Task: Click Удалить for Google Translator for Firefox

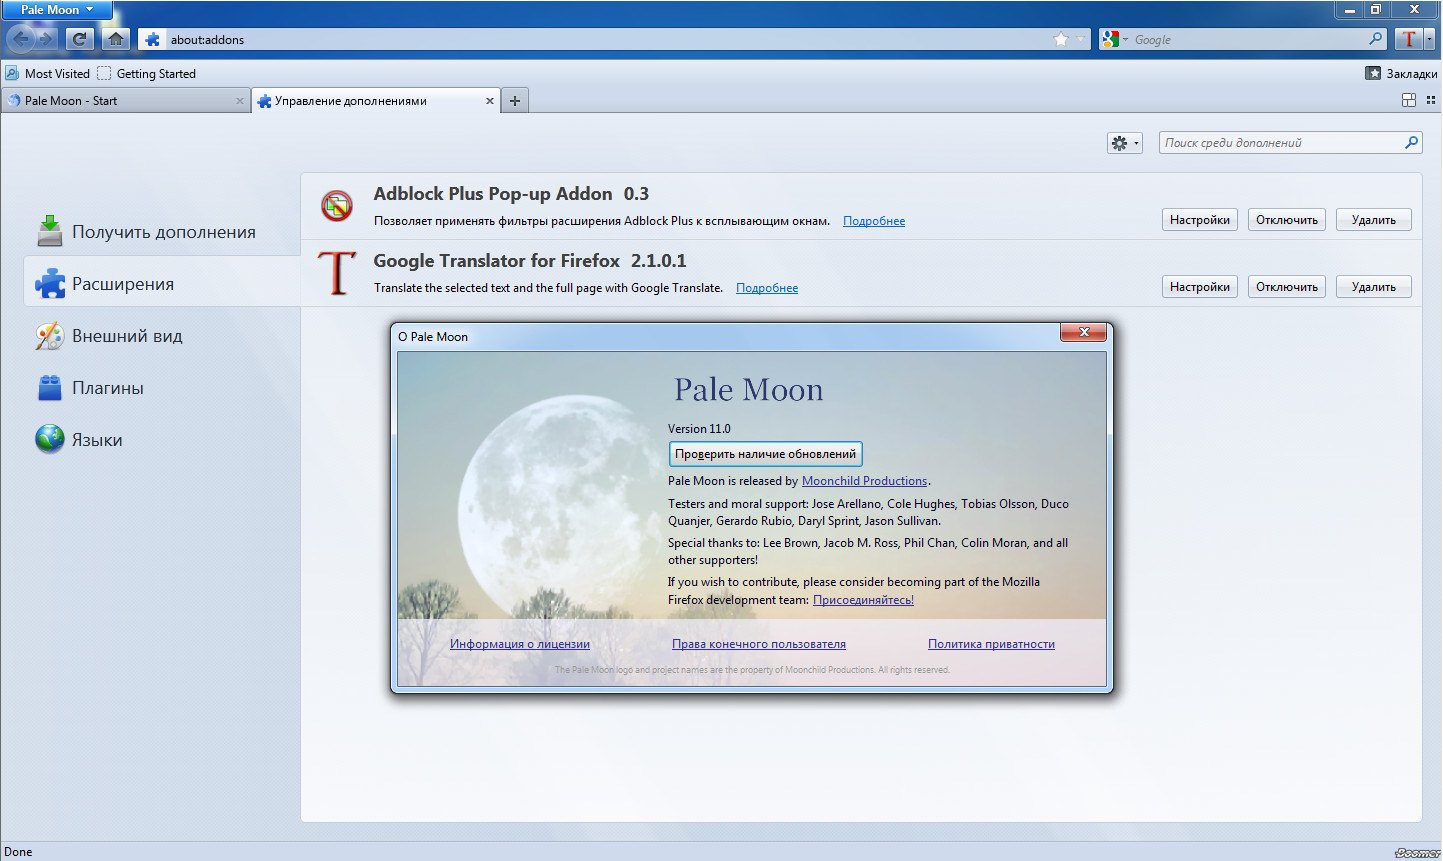Action: 1374,287
